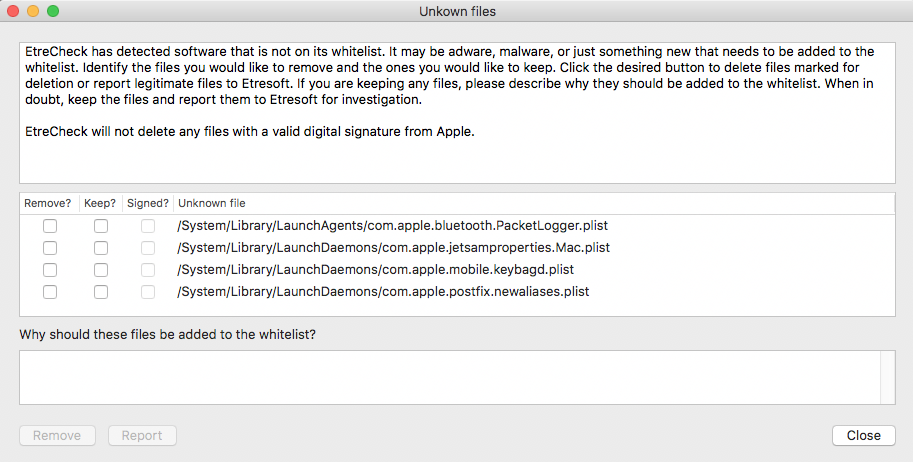The image size is (913, 462).
Task: Check Keep for bluetooth.PacketLogger.plist
Action: pos(101,225)
